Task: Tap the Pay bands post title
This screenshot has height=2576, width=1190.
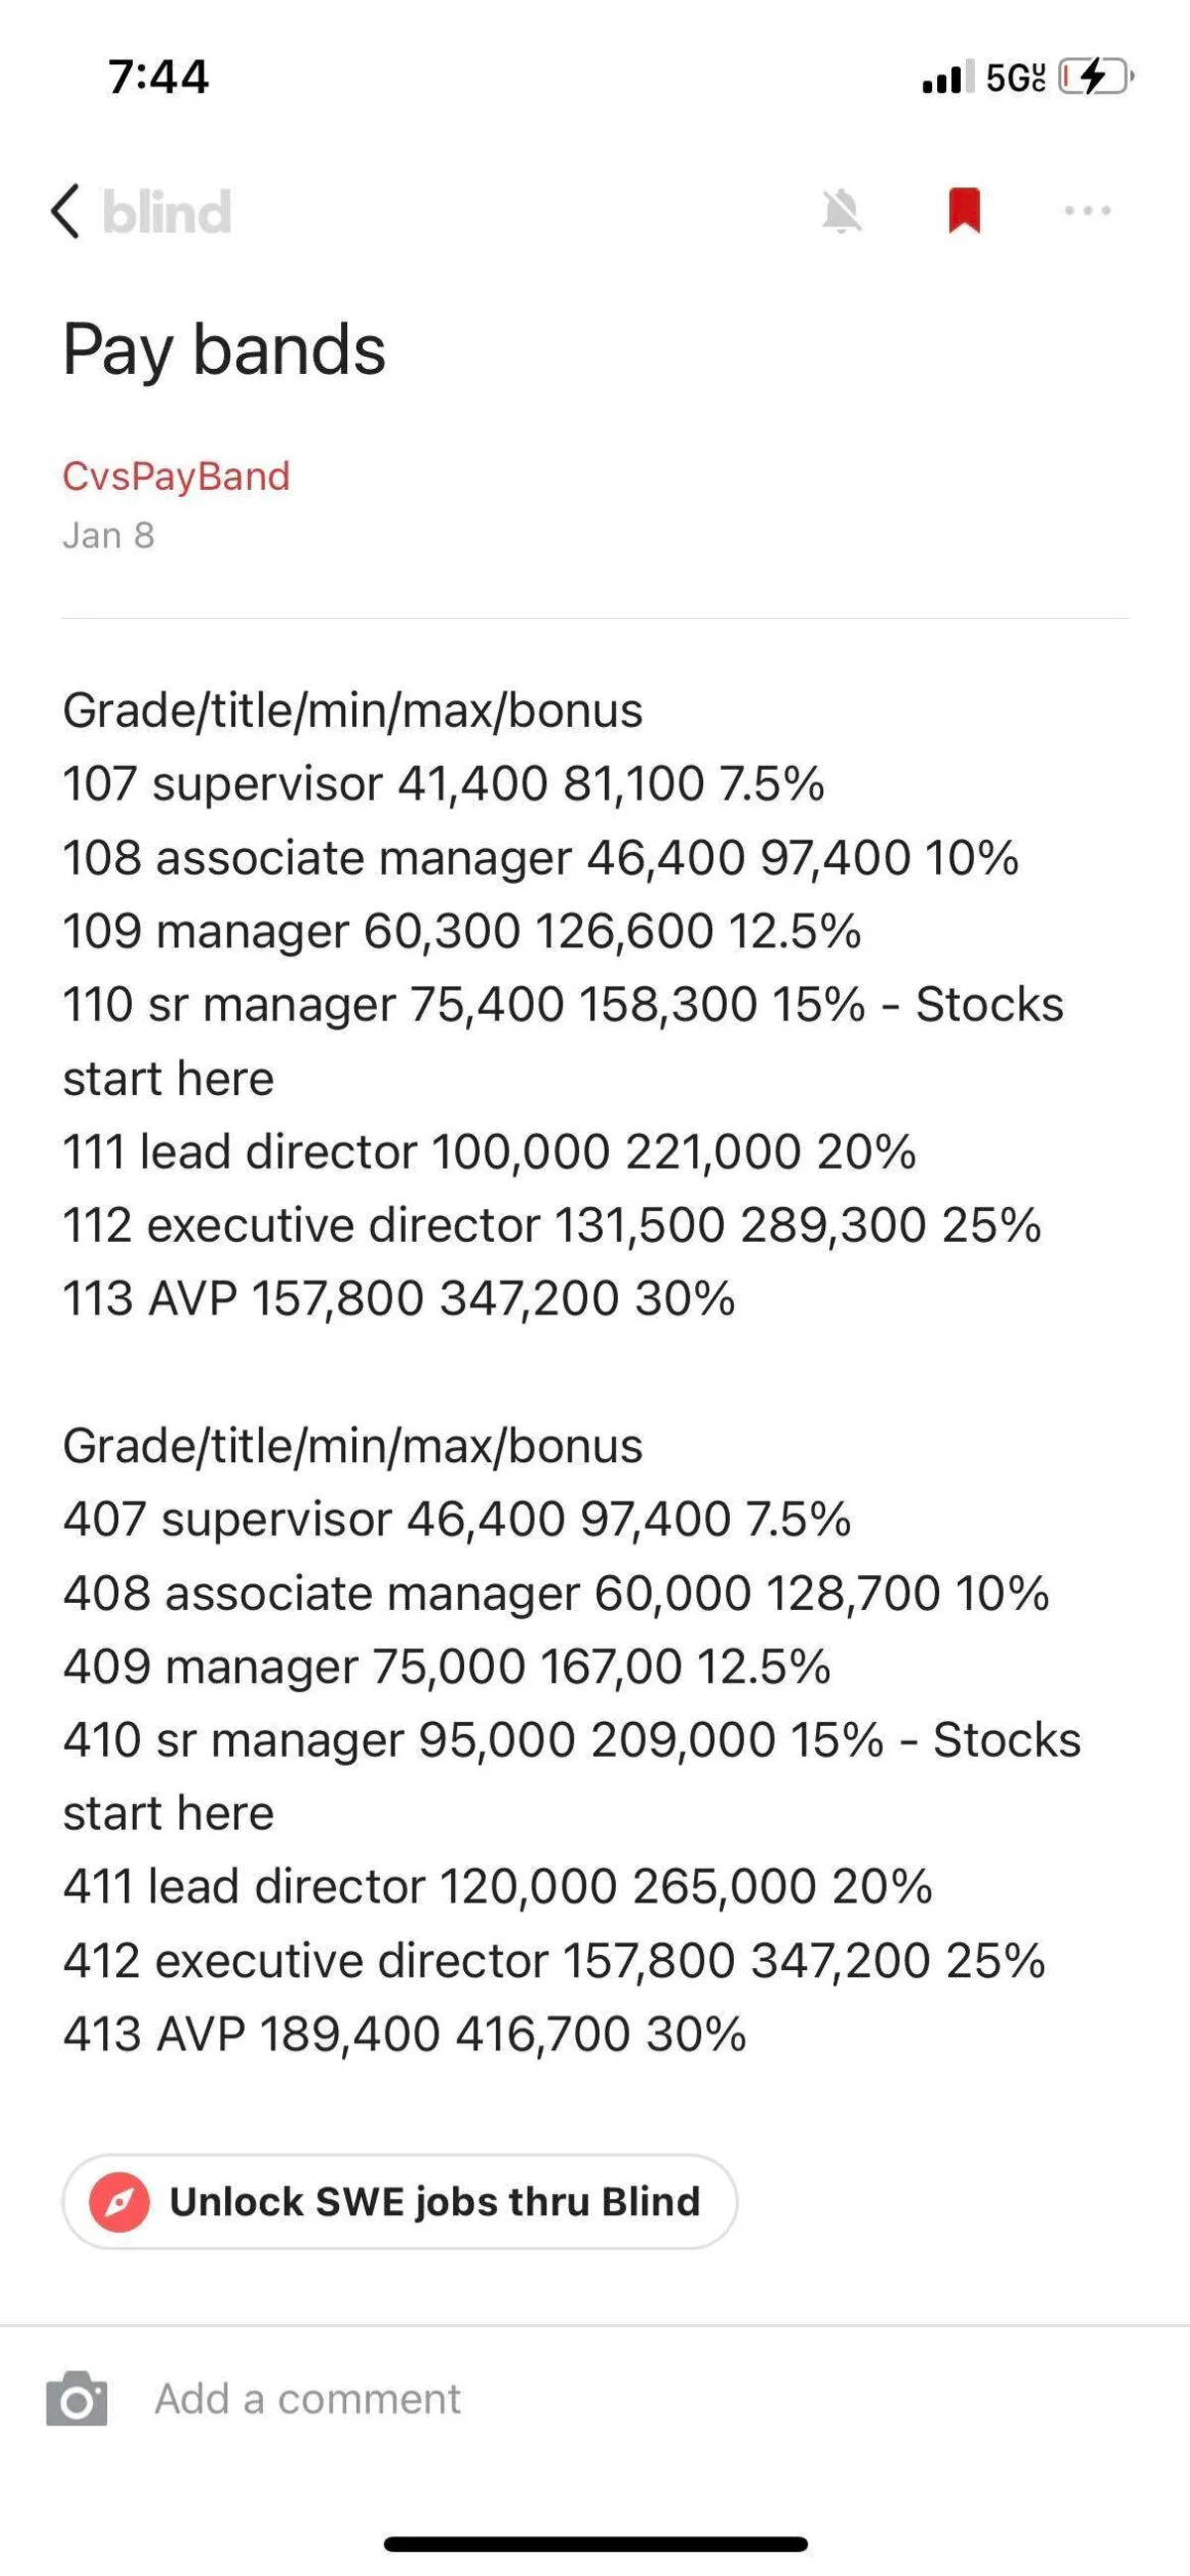Action: 224,350
